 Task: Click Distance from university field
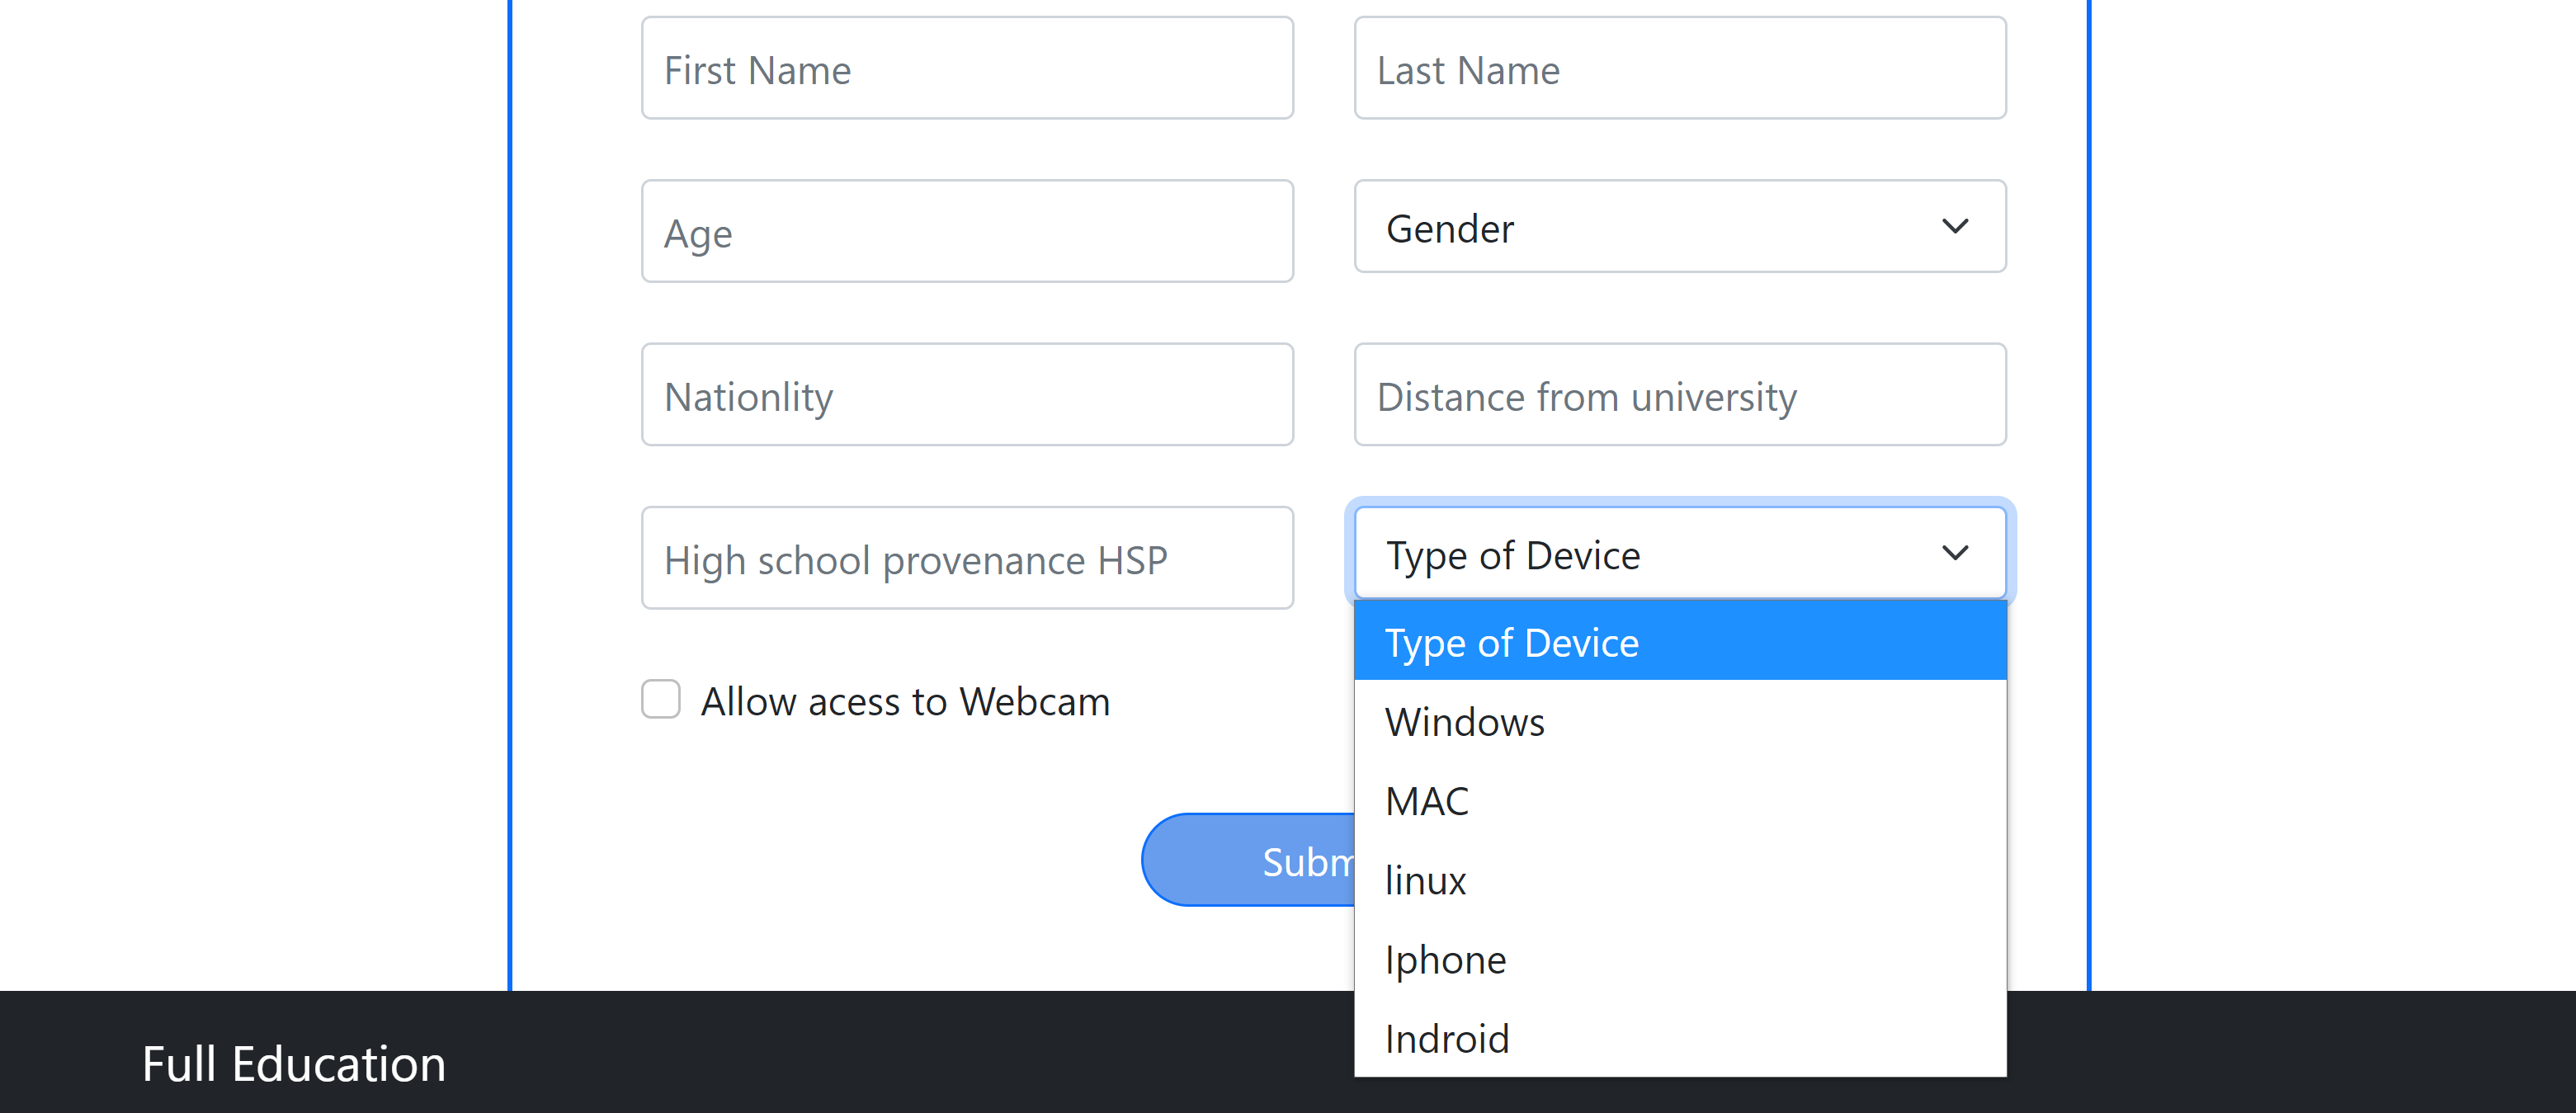click(1679, 395)
